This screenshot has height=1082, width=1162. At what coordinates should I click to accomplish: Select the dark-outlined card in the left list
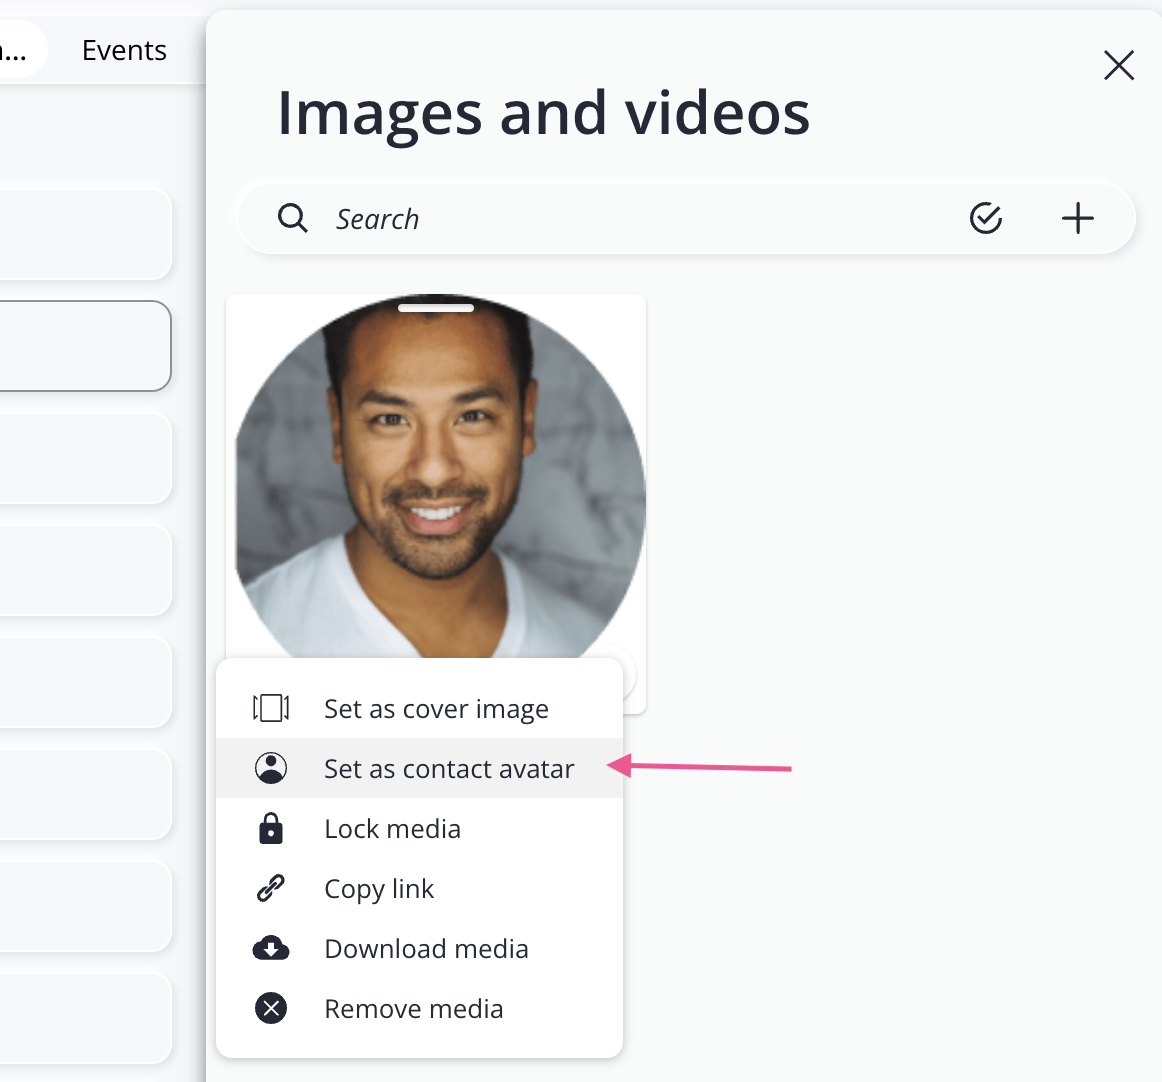(85, 346)
